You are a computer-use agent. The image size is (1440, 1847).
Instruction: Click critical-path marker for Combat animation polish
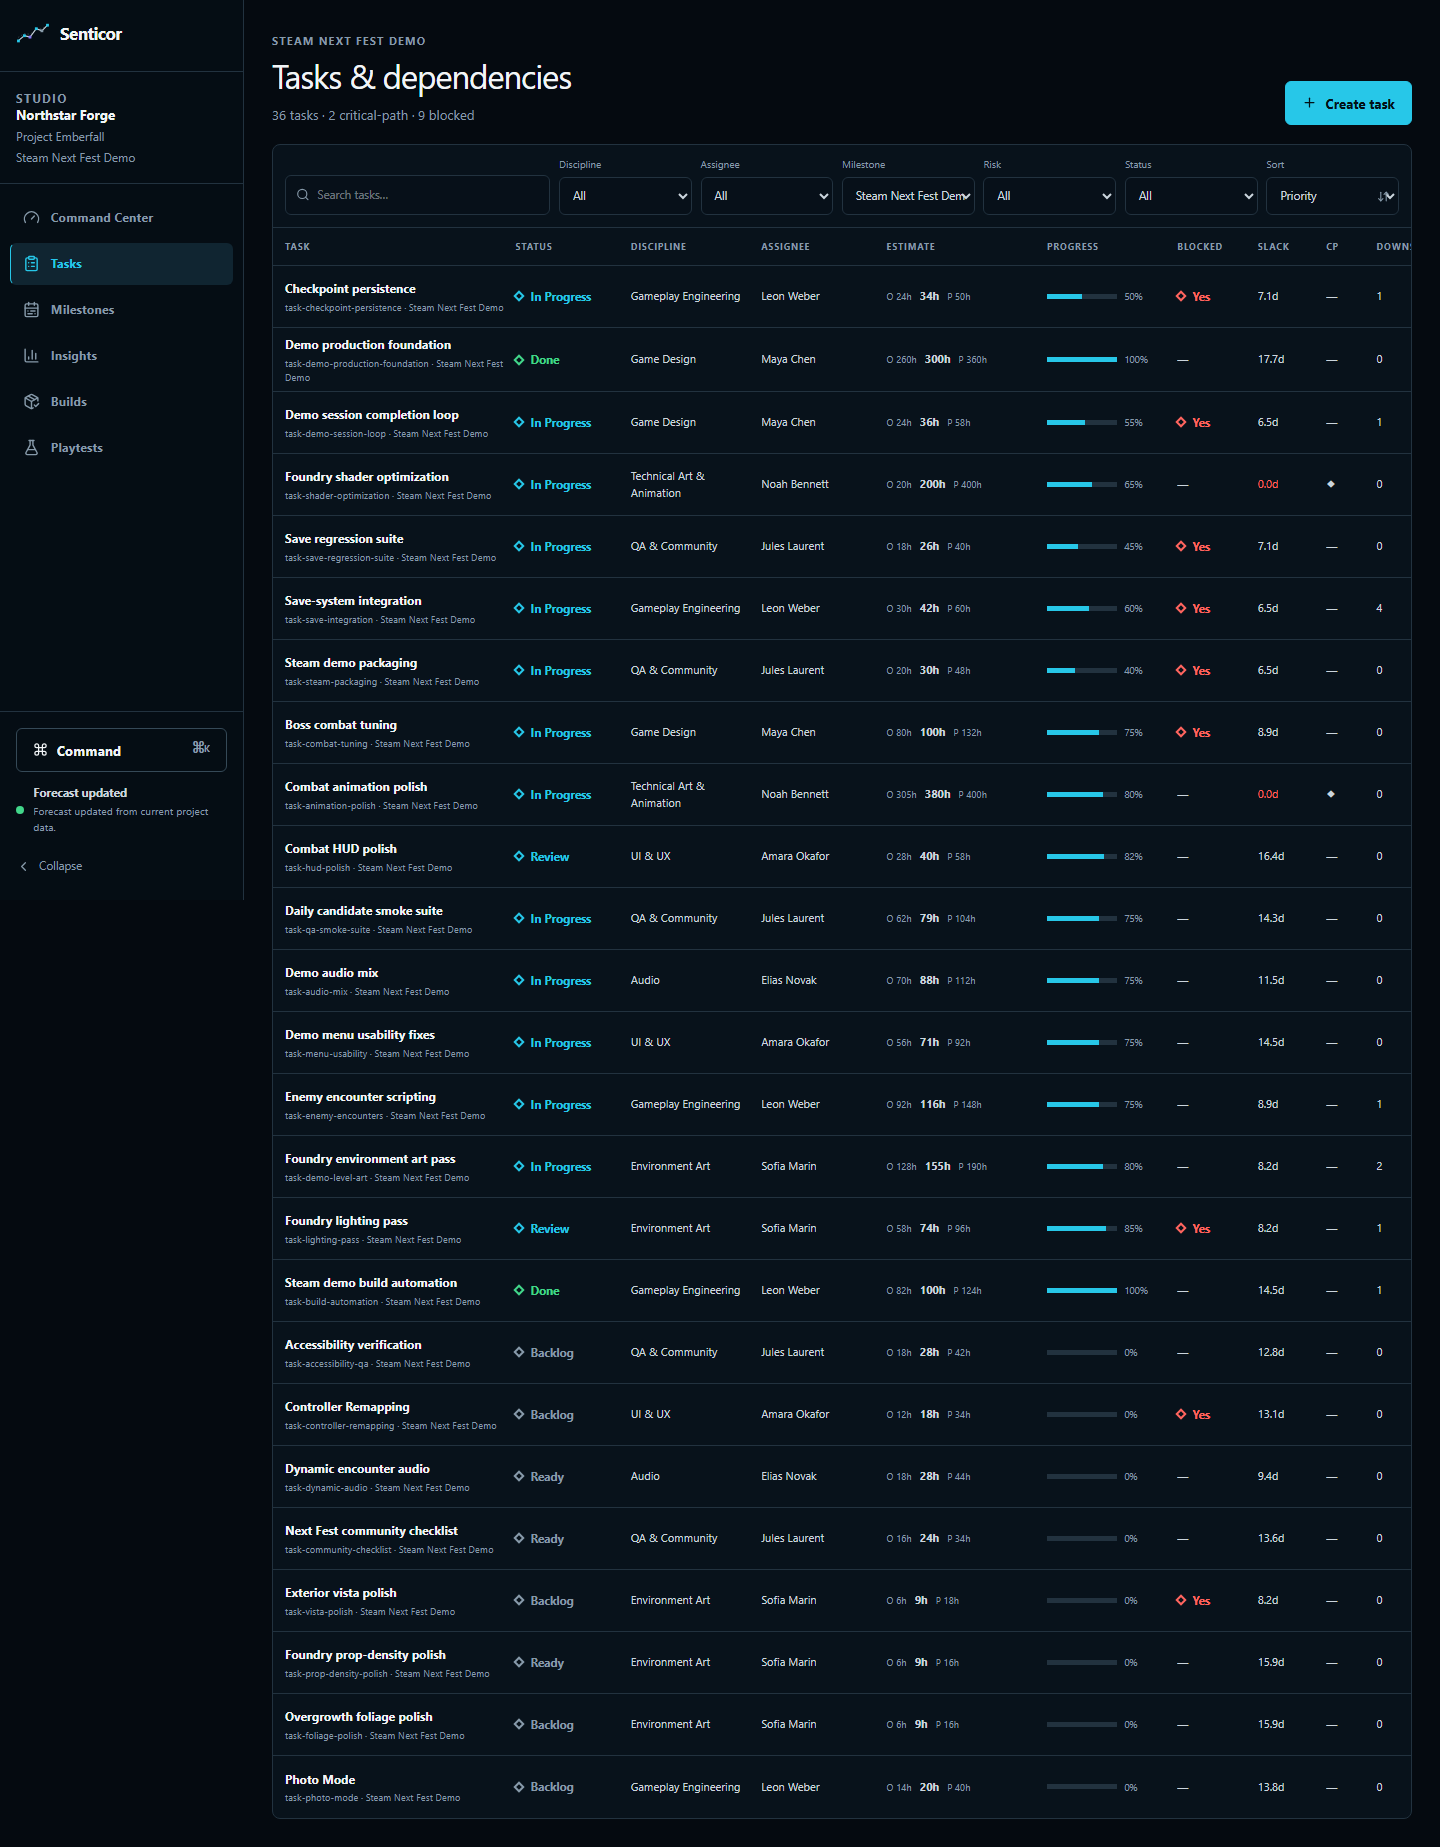point(1330,794)
